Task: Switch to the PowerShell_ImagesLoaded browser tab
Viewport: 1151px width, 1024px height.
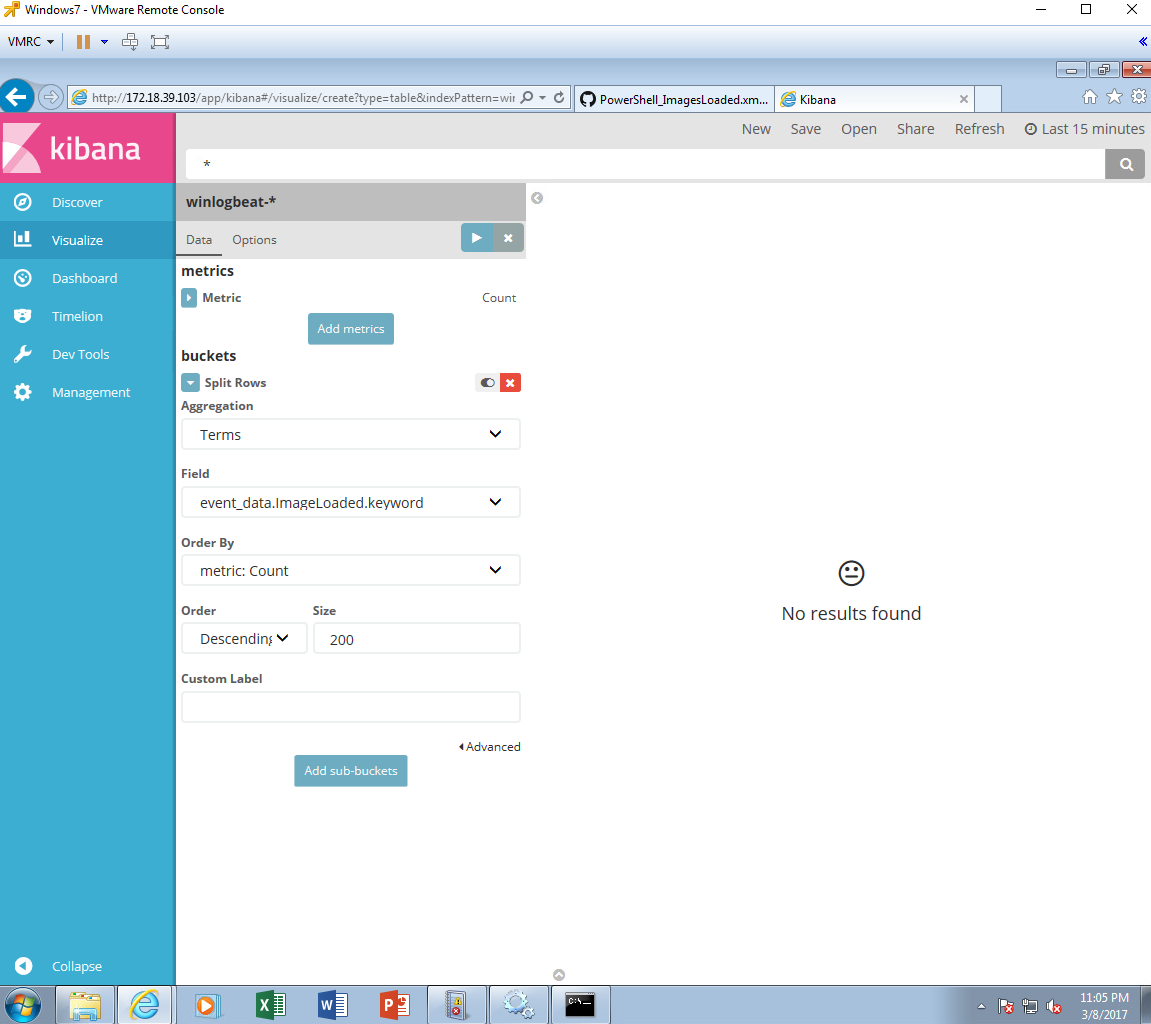Action: click(x=674, y=99)
